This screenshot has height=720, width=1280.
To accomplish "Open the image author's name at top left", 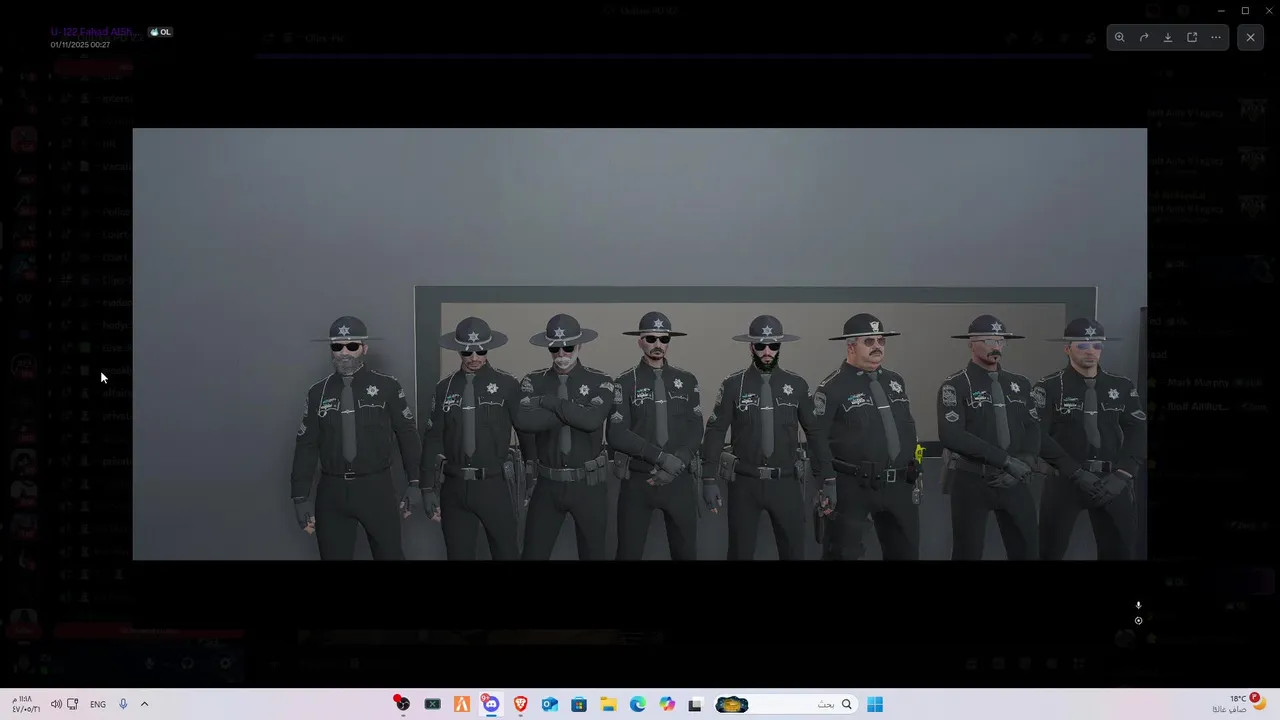I will [x=95, y=32].
